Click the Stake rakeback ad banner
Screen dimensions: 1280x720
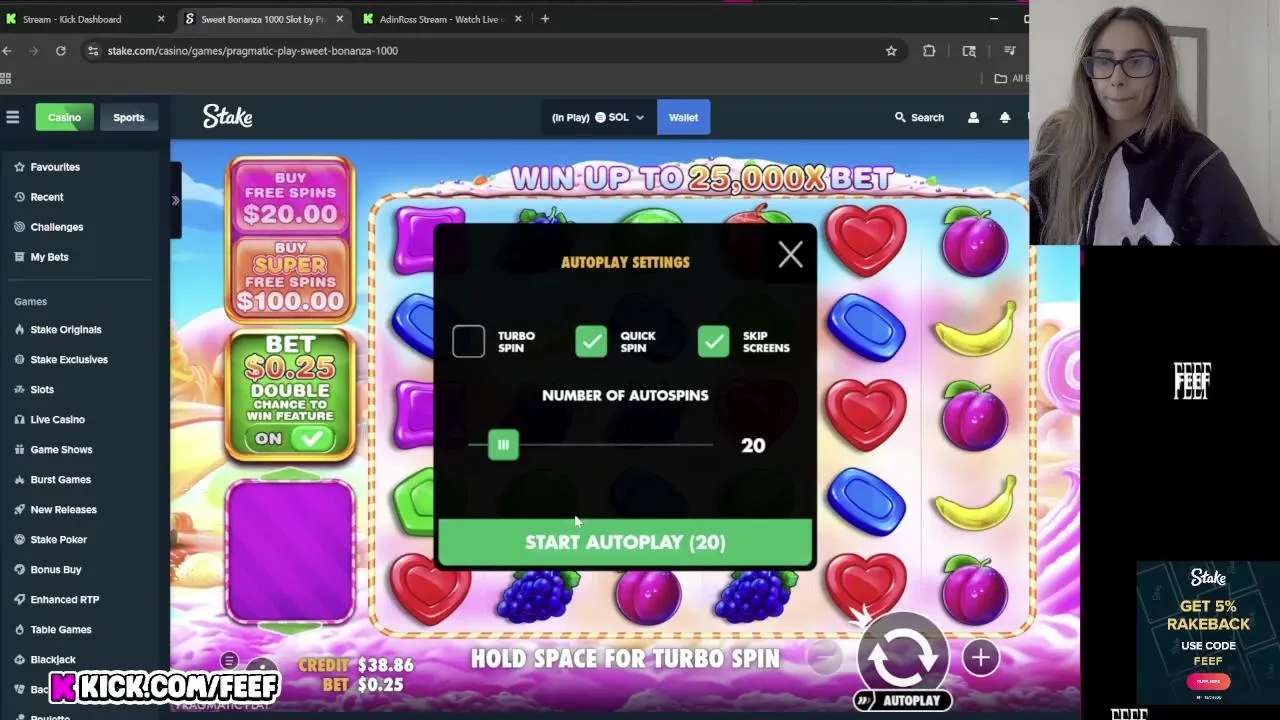(x=1208, y=632)
